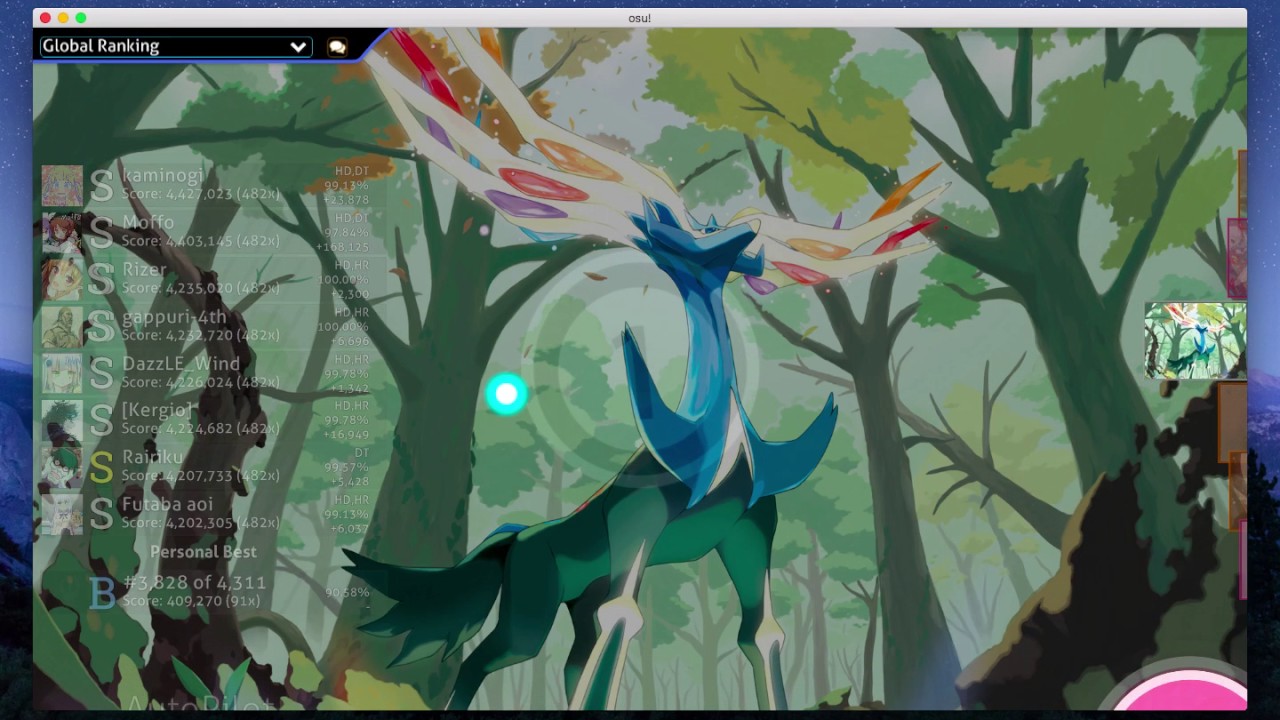1280x720 pixels.
Task: Select player name DazzLE_Wind
Action: (x=181, y=363)
